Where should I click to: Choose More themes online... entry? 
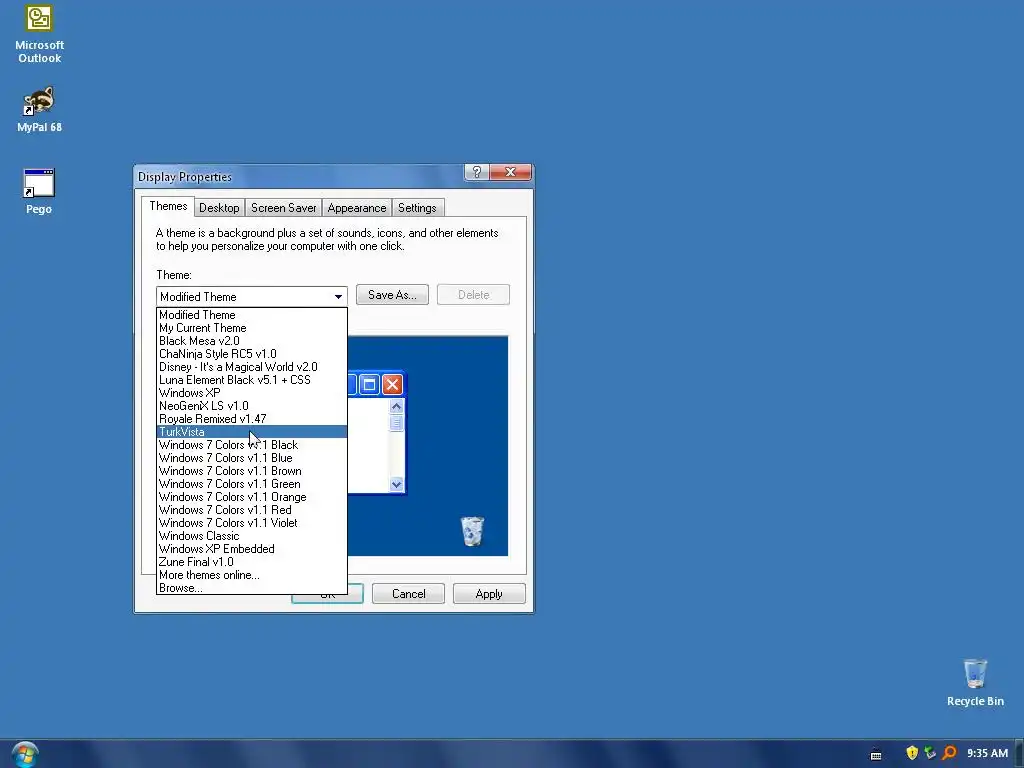point(251,575)
